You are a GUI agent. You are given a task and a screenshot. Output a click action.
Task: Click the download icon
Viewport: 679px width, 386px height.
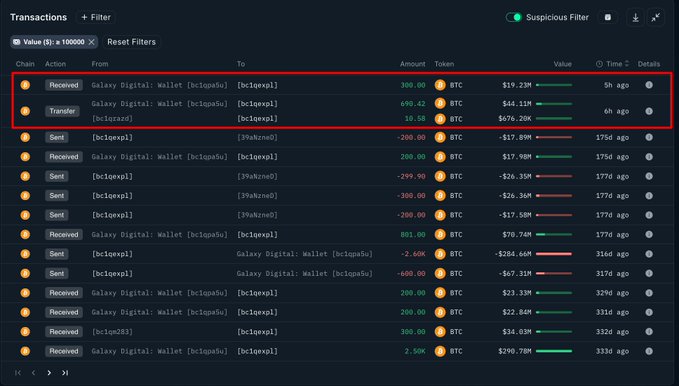point(635,17)
